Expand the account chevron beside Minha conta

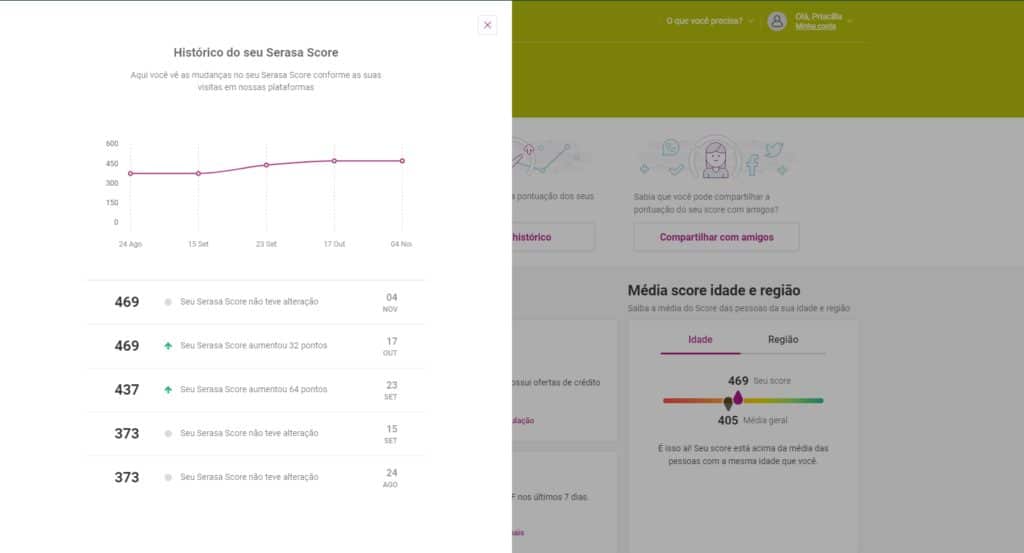coord(850,22)
